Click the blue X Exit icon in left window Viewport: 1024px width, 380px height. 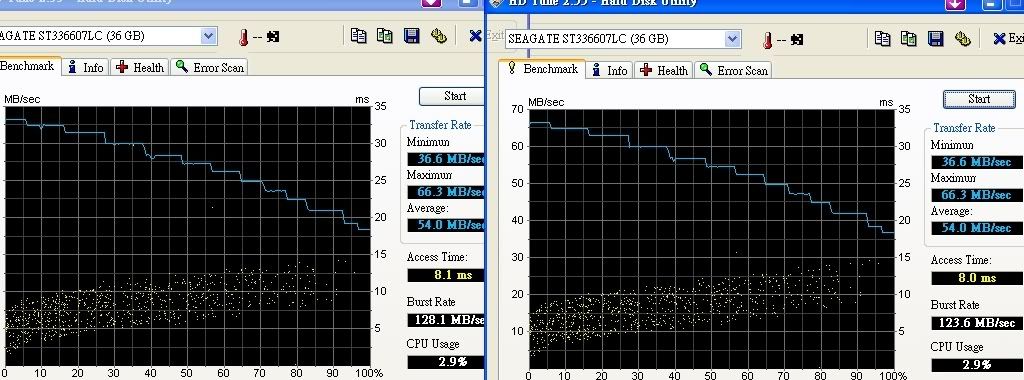pyautogui.click(x=475, y=35)
